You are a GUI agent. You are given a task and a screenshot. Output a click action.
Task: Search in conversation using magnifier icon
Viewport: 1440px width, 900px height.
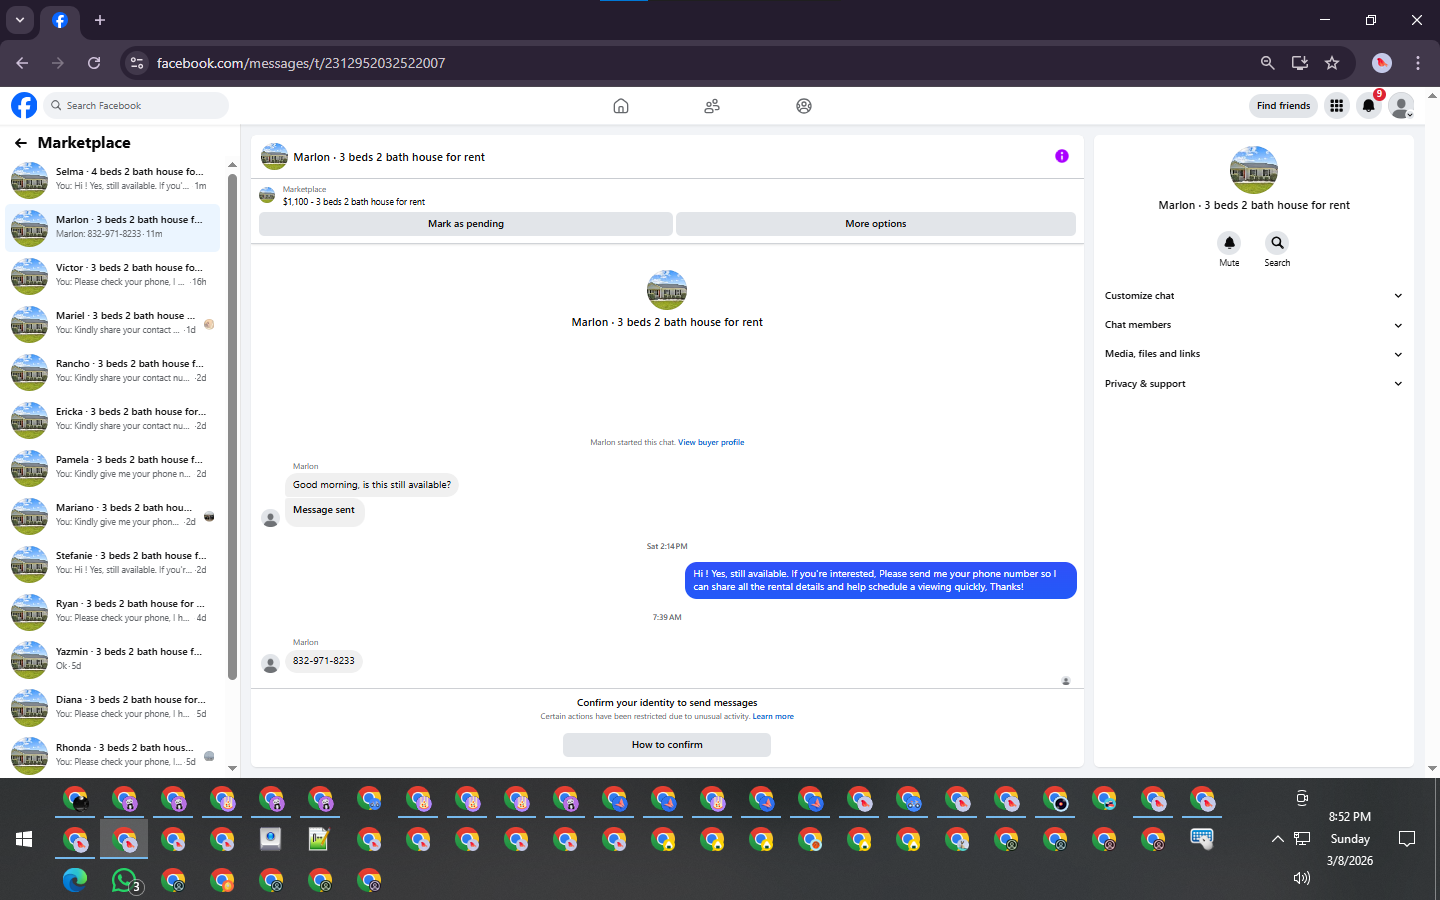pos(1277,243)
